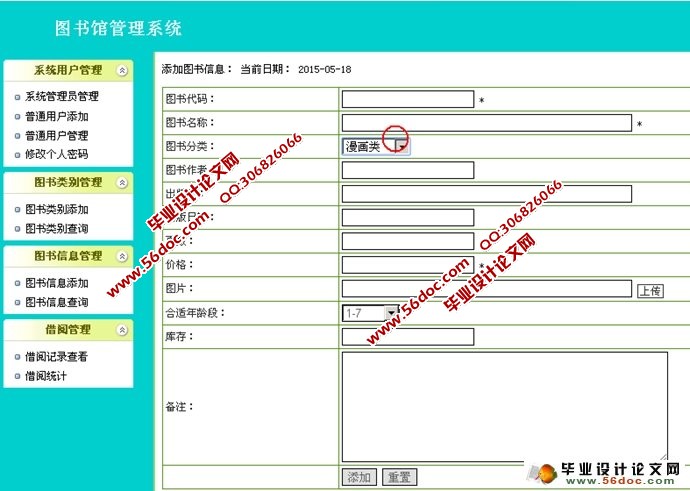Go to 普通用户管理 page
Image resolution: width=690 pixels, height=491 pixels.
tap(57, 136)
